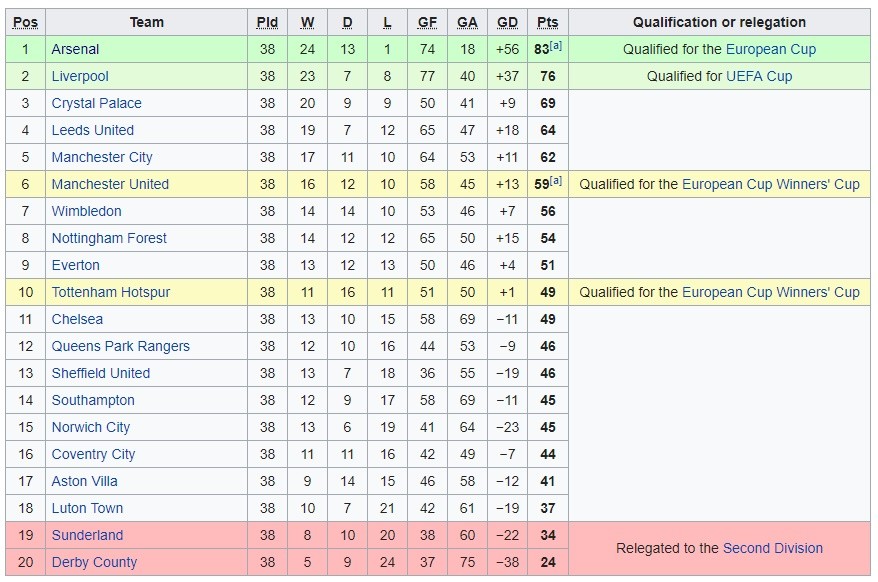Open the Derby County link
This screenshot has height=582, width=878.
pos(94,562)
